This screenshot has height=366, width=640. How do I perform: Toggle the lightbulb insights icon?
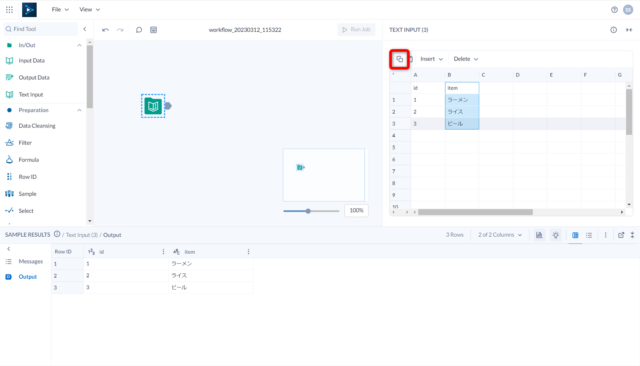click(556, 235)
